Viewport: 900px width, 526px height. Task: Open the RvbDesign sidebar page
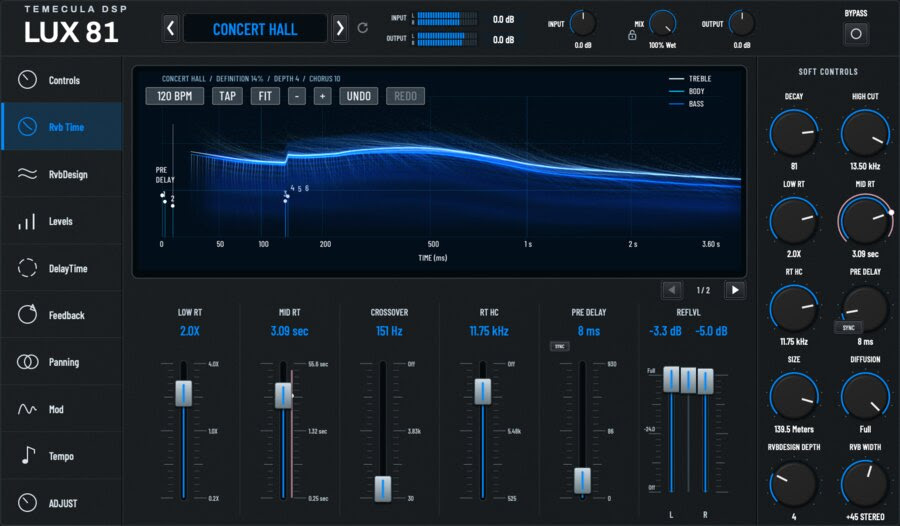coord(61,174)
